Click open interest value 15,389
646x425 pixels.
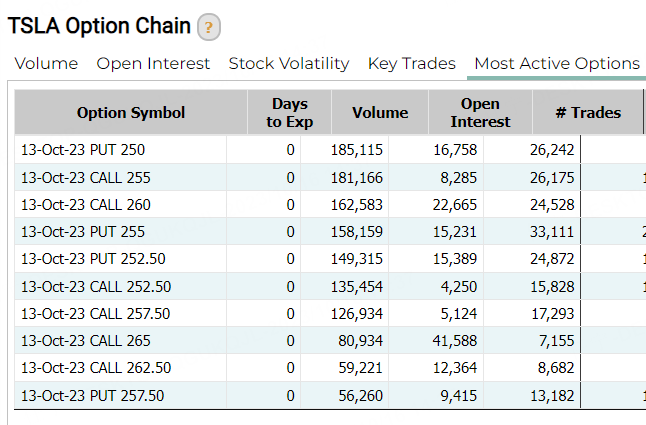tap(455, 259)
